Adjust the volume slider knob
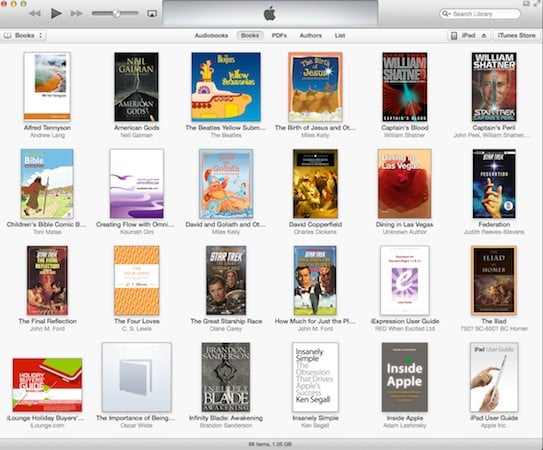Image resolution: width=543 pixels, height=450 pixels. pos(116,14)
